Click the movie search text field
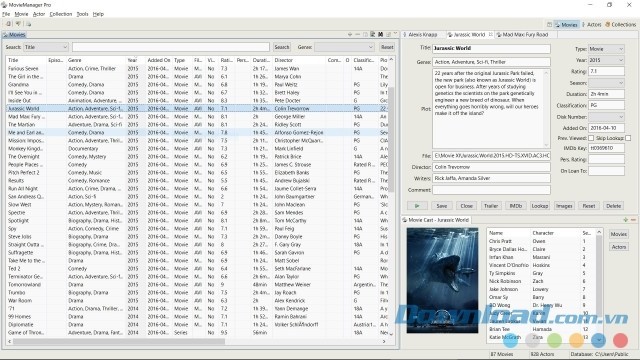The height and width of the screenshot is (360, 640). point(171,47)
